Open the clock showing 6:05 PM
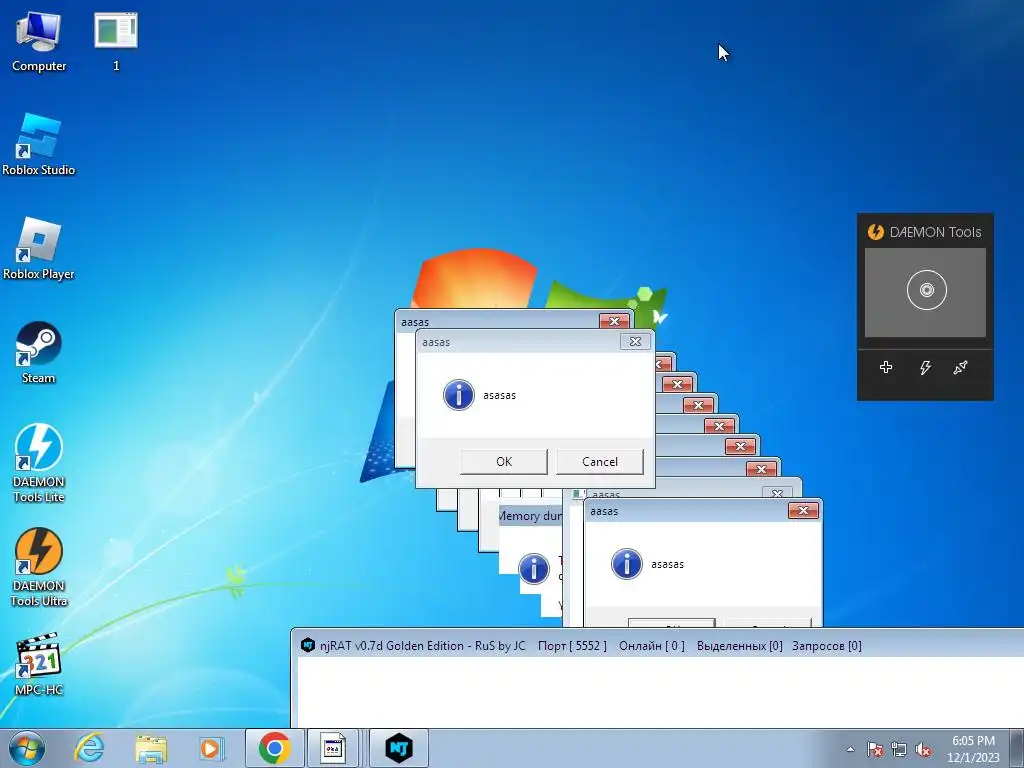Screen dimensions: 1024x768 tap(973, 749)
